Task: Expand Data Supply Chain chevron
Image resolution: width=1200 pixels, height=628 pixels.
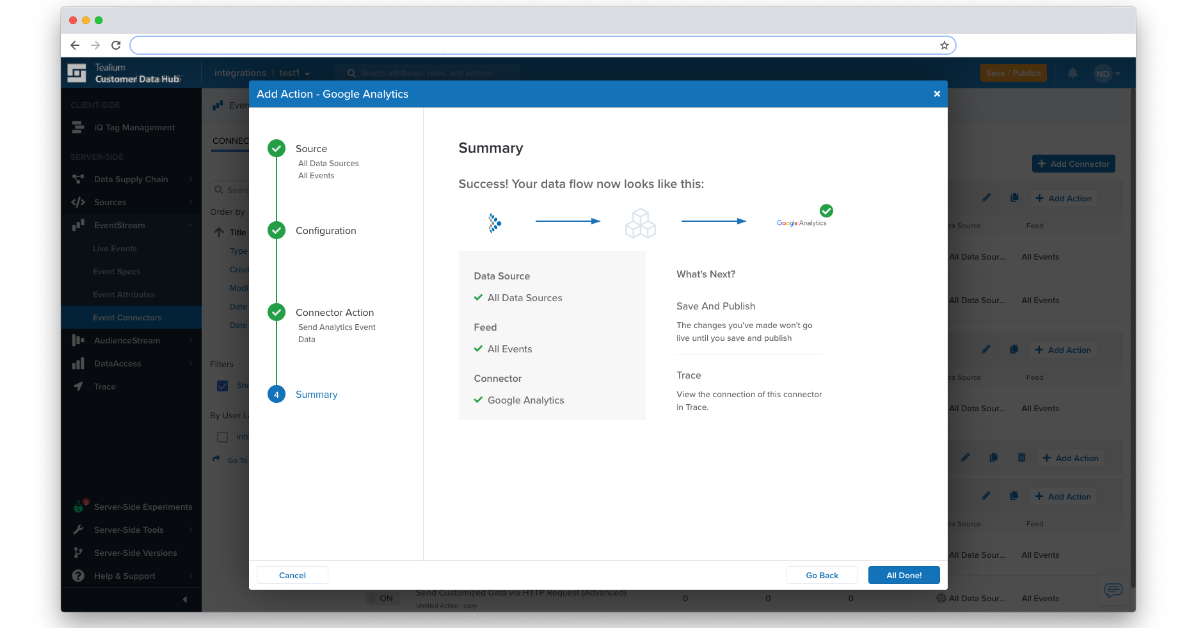Action: 190,179
